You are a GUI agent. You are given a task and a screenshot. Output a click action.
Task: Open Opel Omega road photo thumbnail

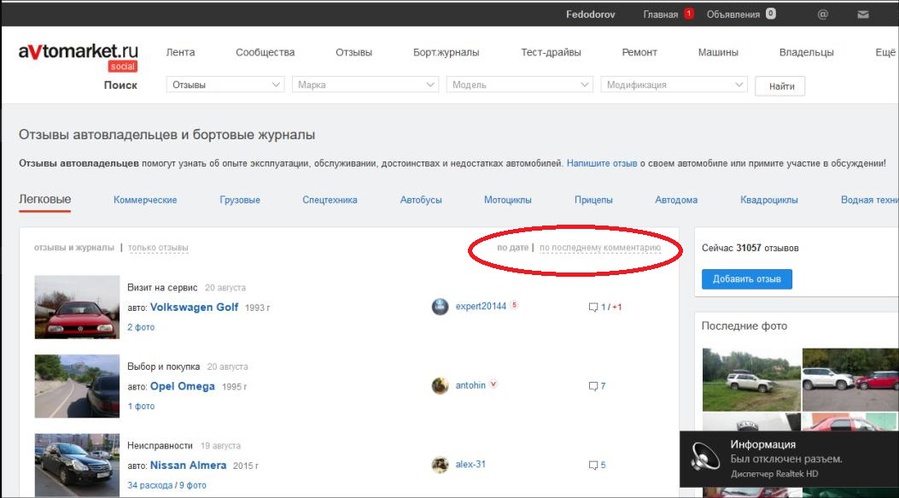77,386
